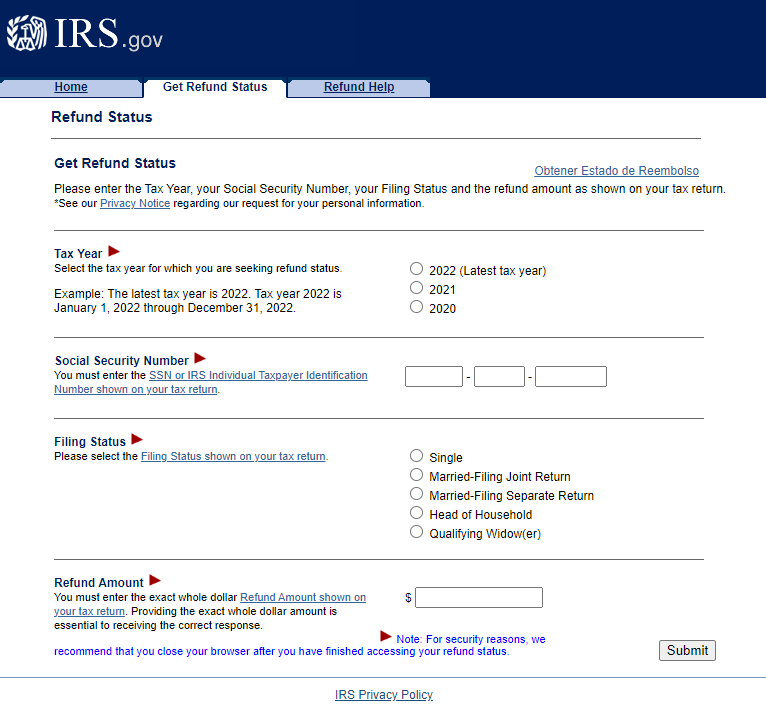Select tax year 2021
This screenshot has width=766, height=724.
(x=416, y=288)
